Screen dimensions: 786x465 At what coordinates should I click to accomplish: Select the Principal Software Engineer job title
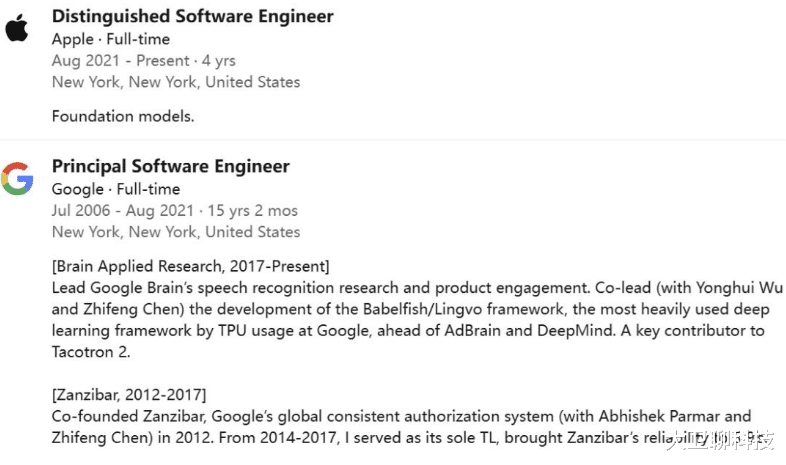(x=170, y=166)
